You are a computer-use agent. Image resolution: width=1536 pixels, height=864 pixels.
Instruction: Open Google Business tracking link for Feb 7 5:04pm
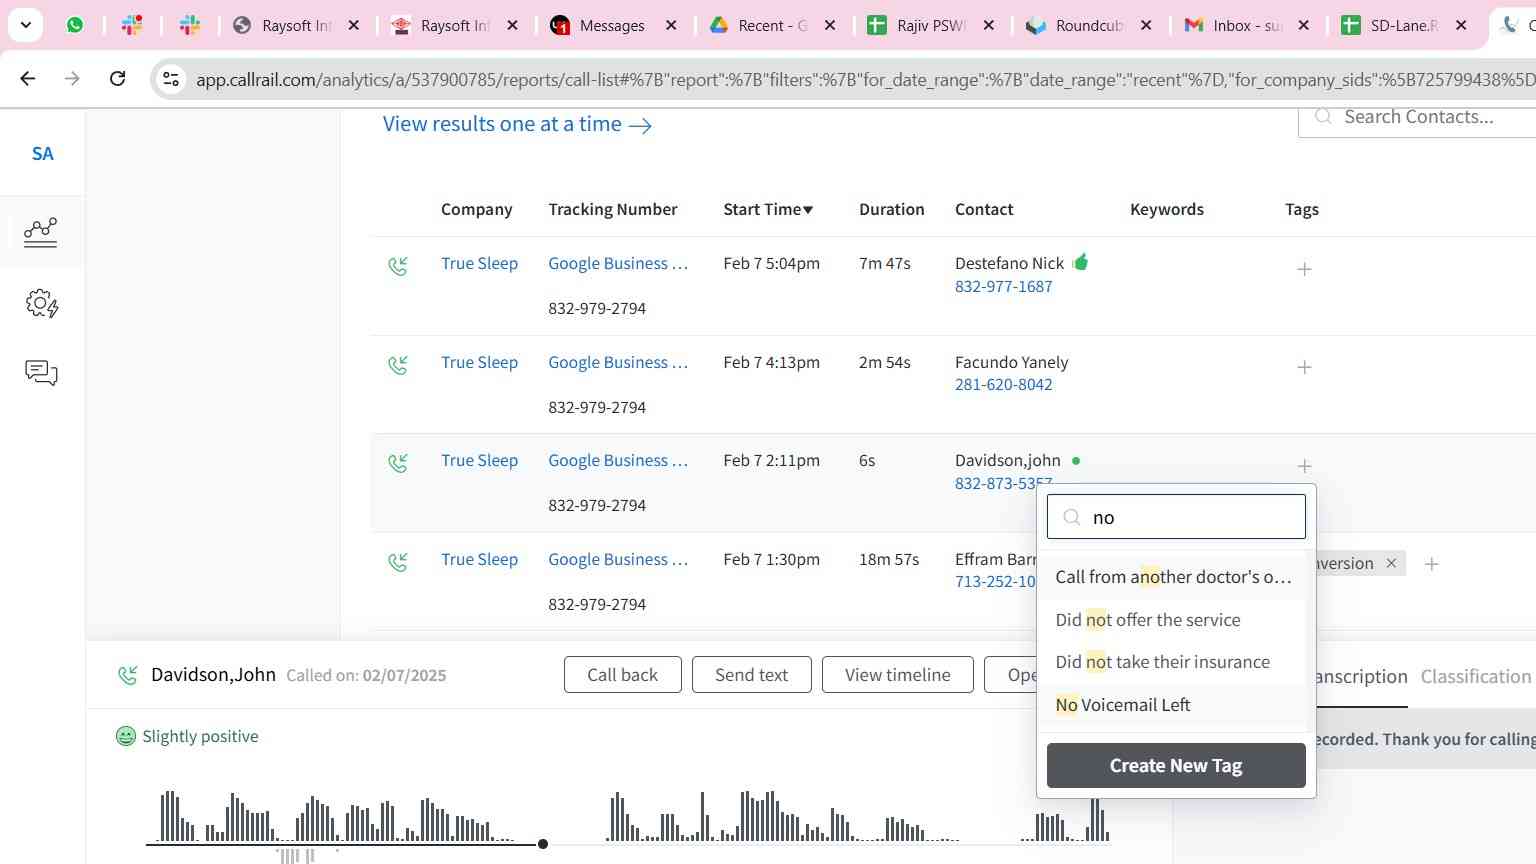(618, 263)
